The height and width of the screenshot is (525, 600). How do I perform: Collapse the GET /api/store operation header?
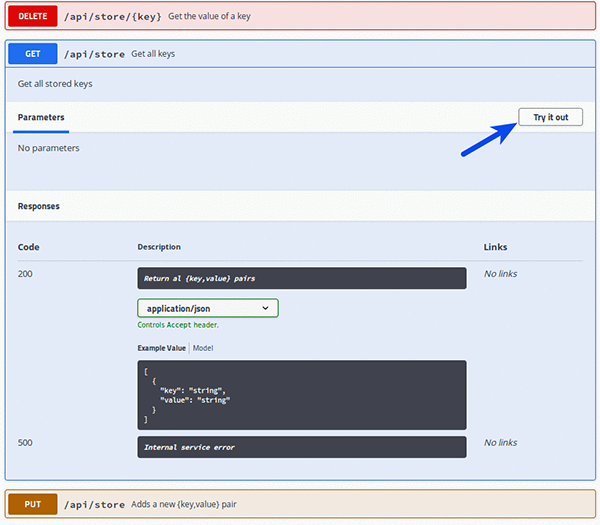[x=300, y=54]
